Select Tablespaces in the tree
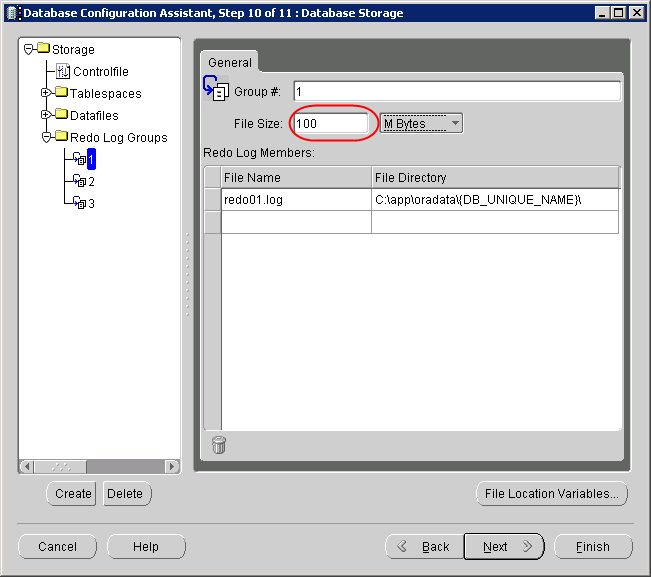 pos(105,93)
